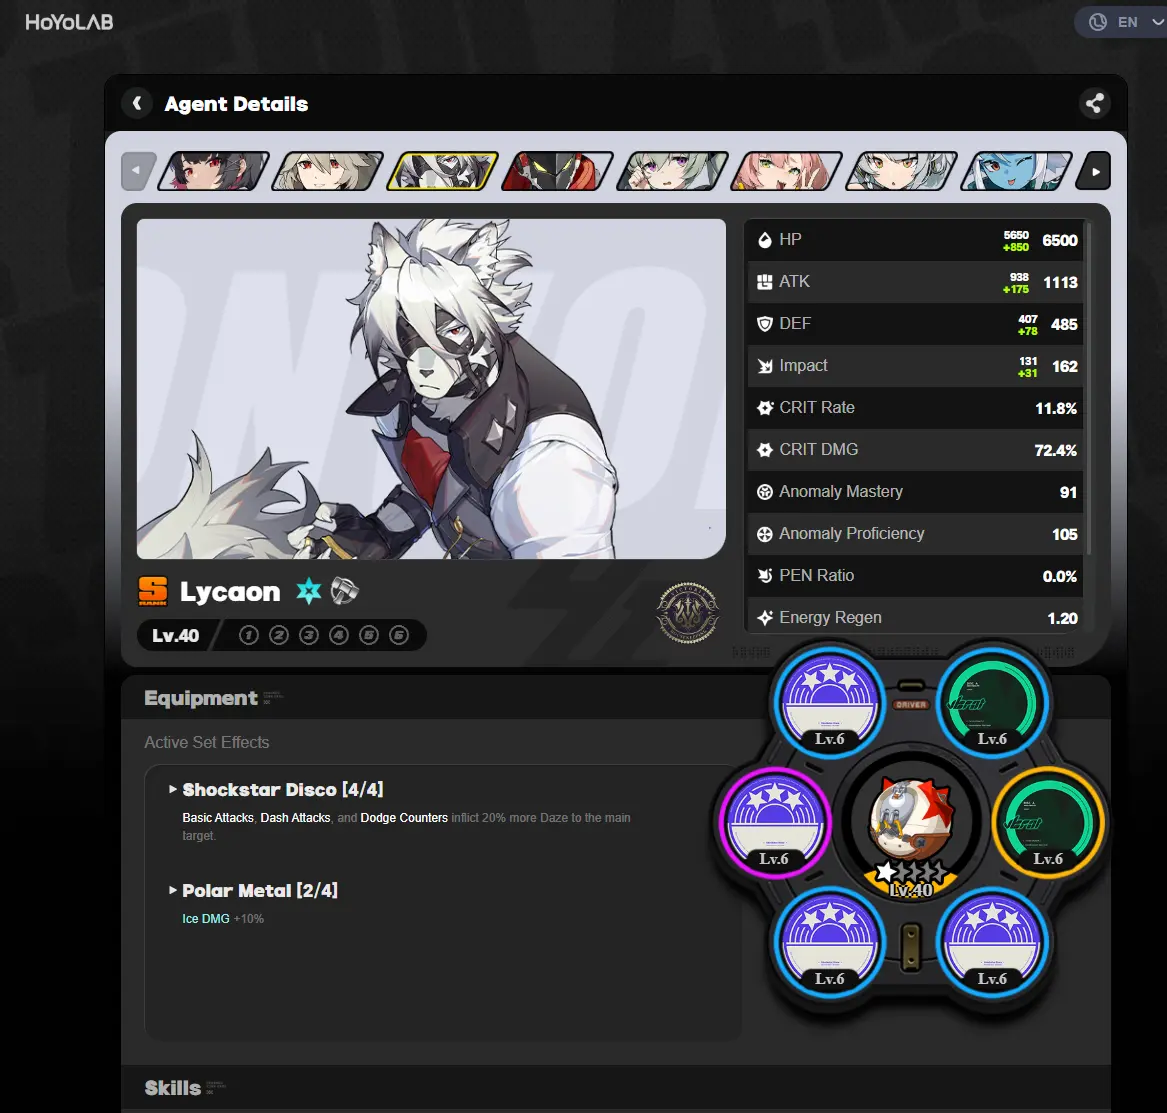Click the Dodge Counters highlighted term
The image size is (1167, 1113).
tap(404, 817)
